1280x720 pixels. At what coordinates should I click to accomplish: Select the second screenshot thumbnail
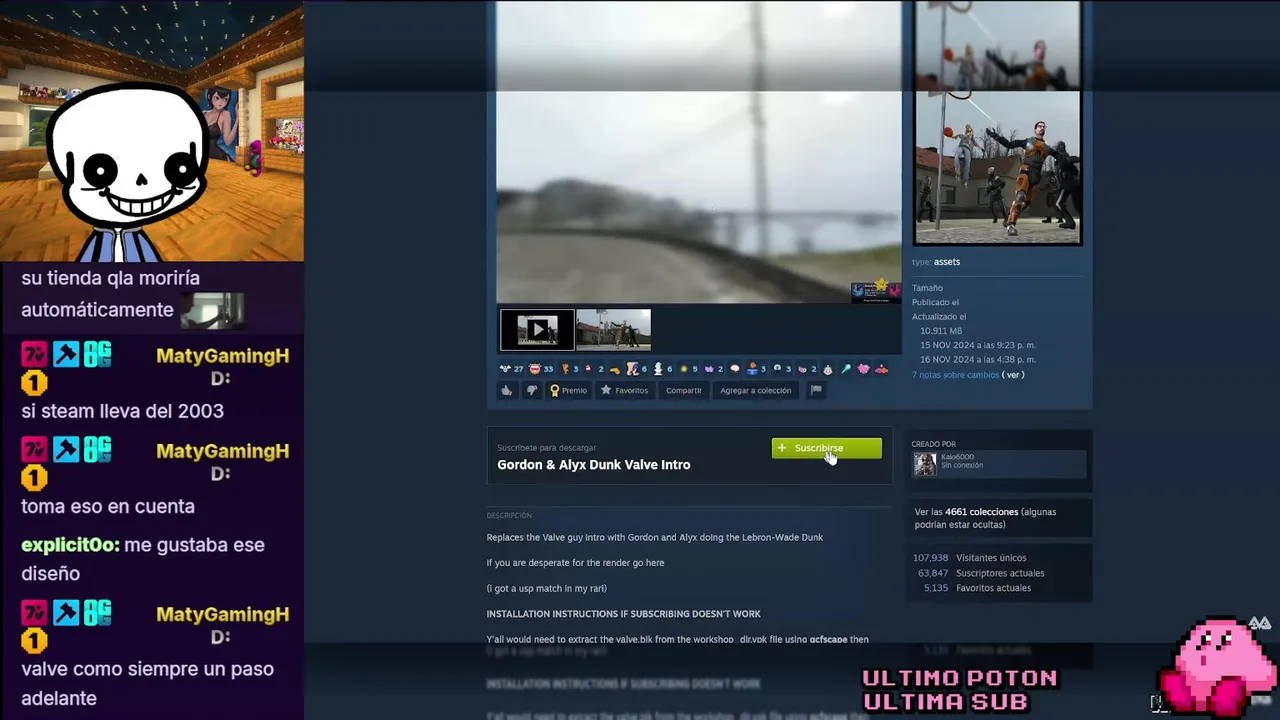tap(613, 330)
